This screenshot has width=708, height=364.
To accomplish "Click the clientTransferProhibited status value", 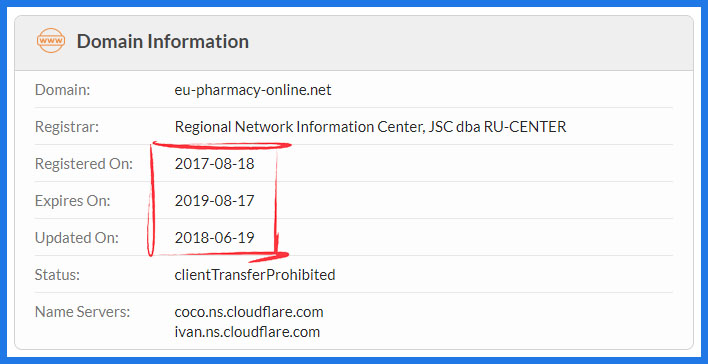I will coord(255,275).
